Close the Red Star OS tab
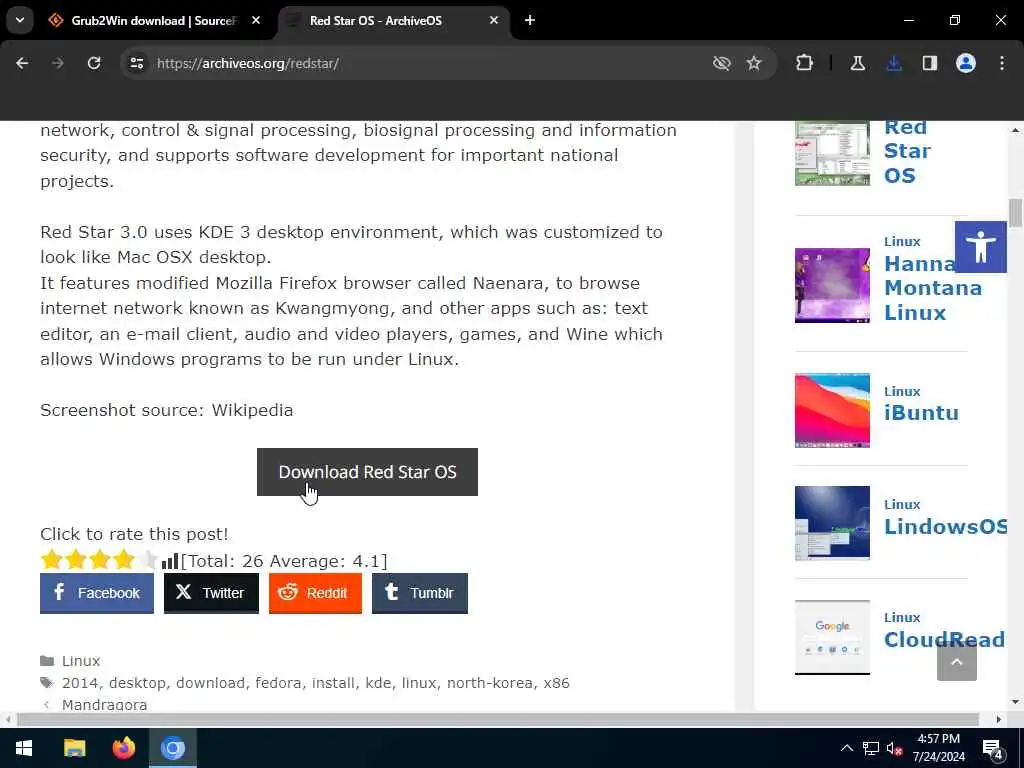The height and width of the screenshot is (768, 1024). pyautogui.click(x=494, y=20)
